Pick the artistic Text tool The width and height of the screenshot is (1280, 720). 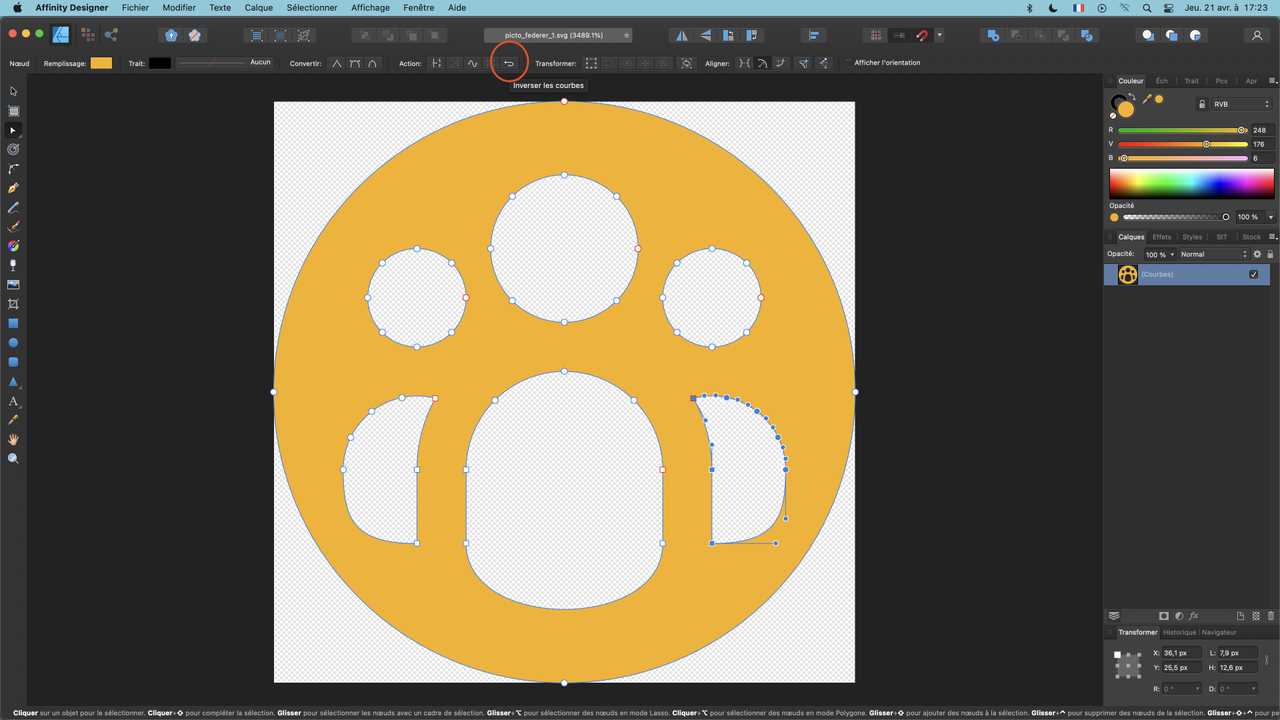click(x=13, y=401)
